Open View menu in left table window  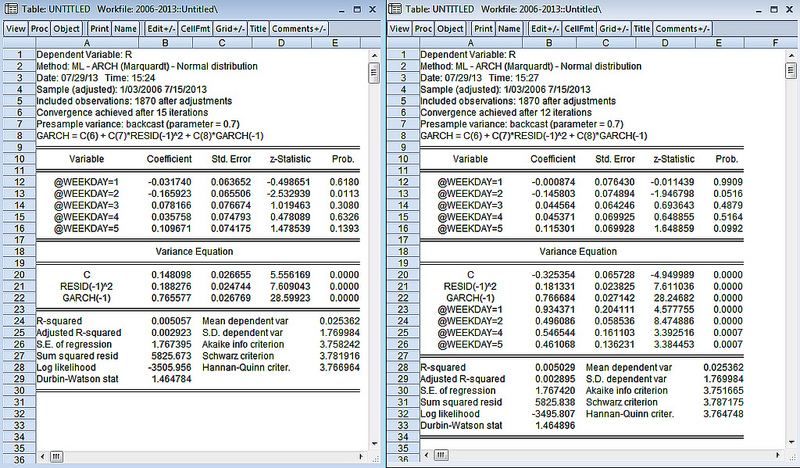[x=15, y=29]
